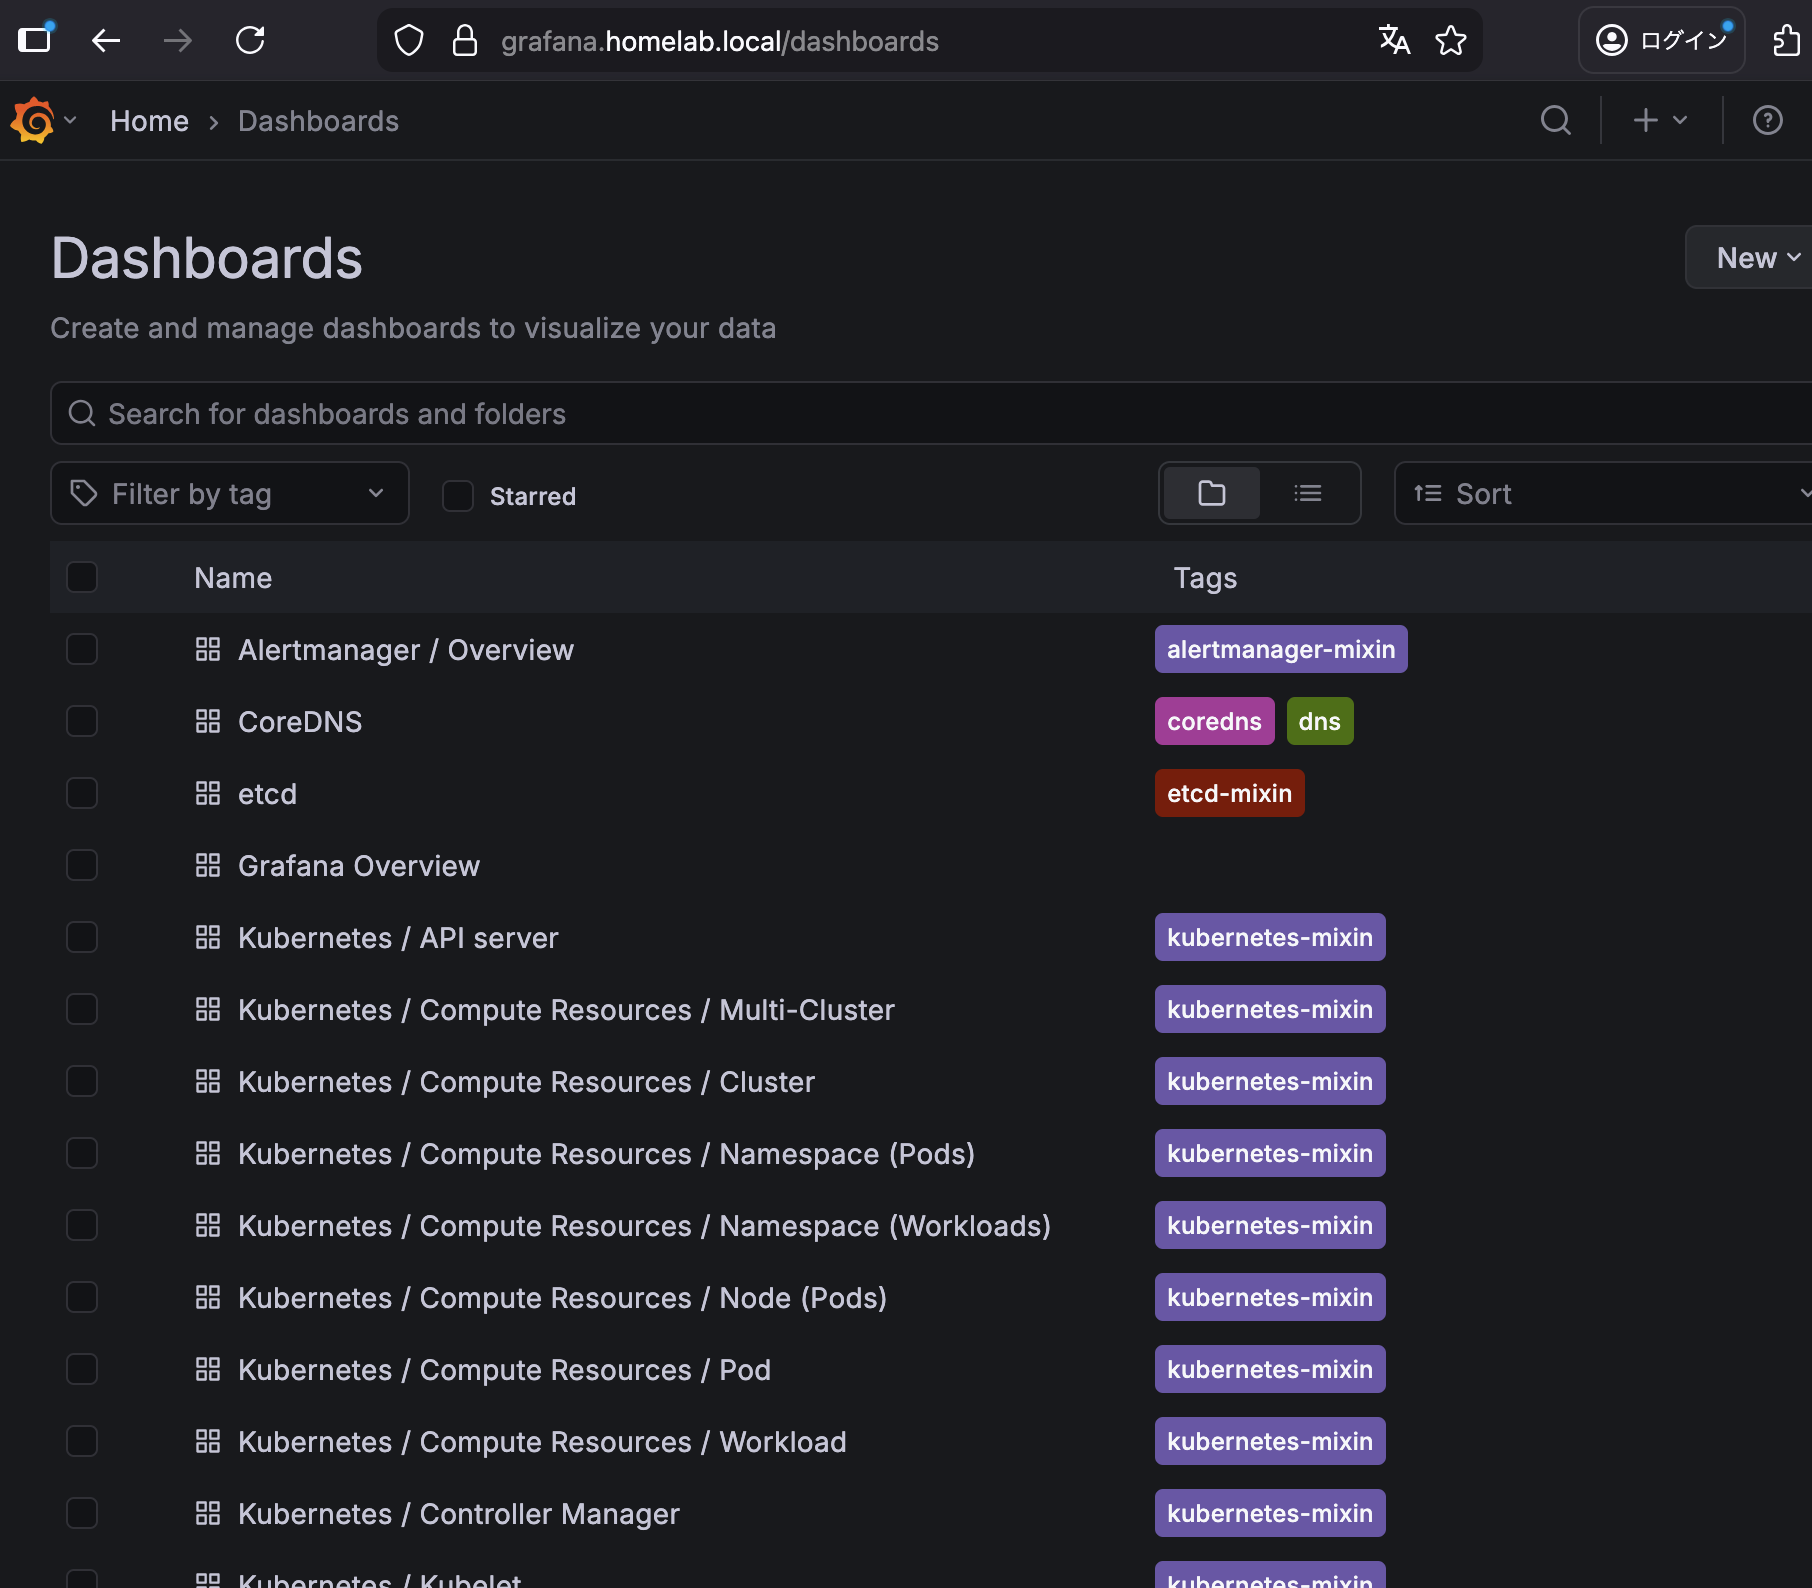Open the search dashboards icon in the header

pos(1555,120)
